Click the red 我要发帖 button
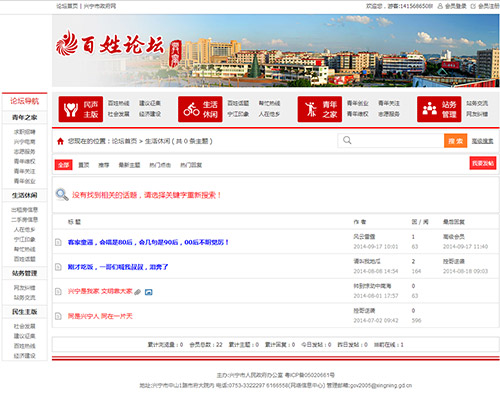 tap(483, 163)
